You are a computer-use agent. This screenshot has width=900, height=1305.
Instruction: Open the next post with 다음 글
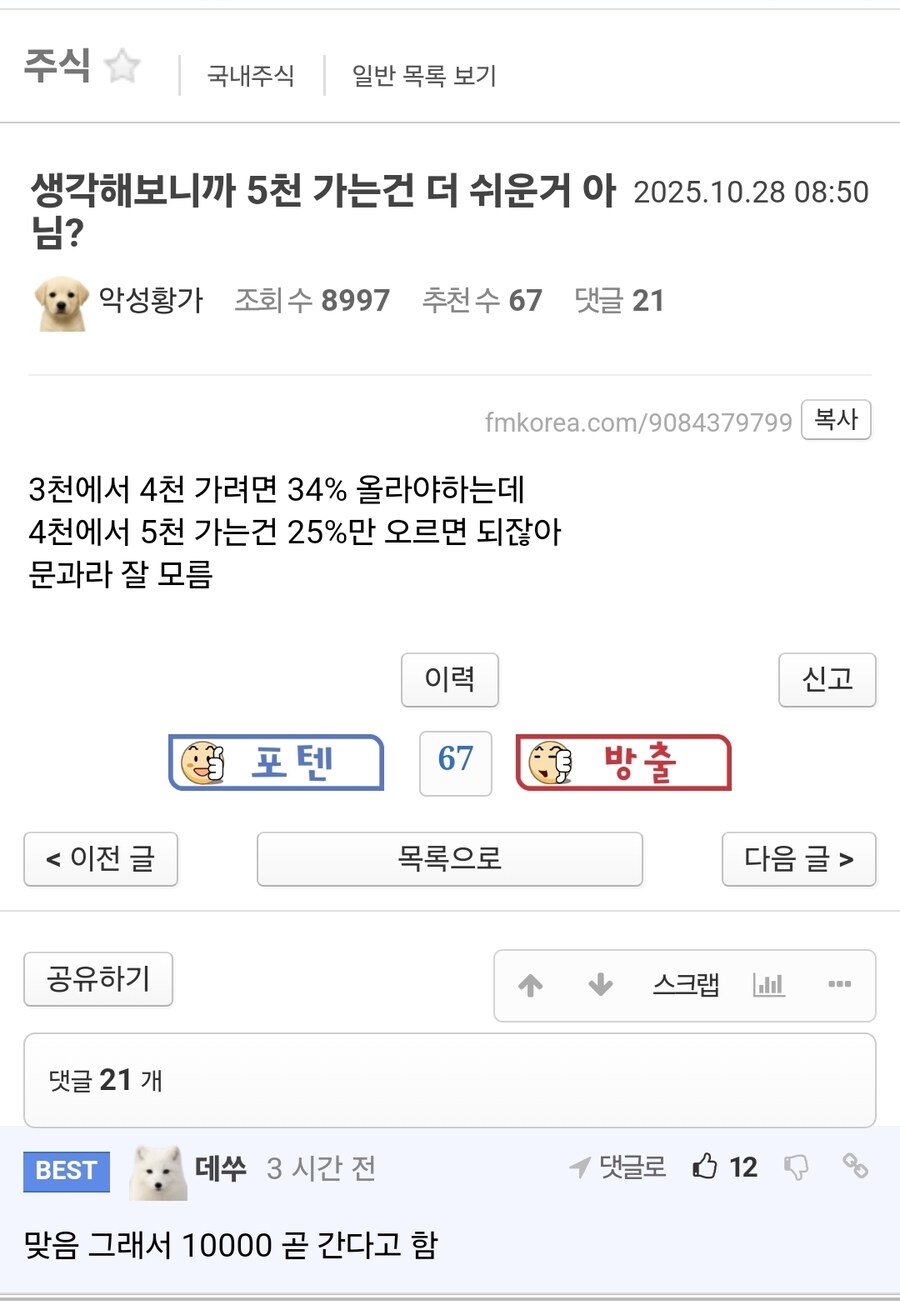[x=798, y=859]
